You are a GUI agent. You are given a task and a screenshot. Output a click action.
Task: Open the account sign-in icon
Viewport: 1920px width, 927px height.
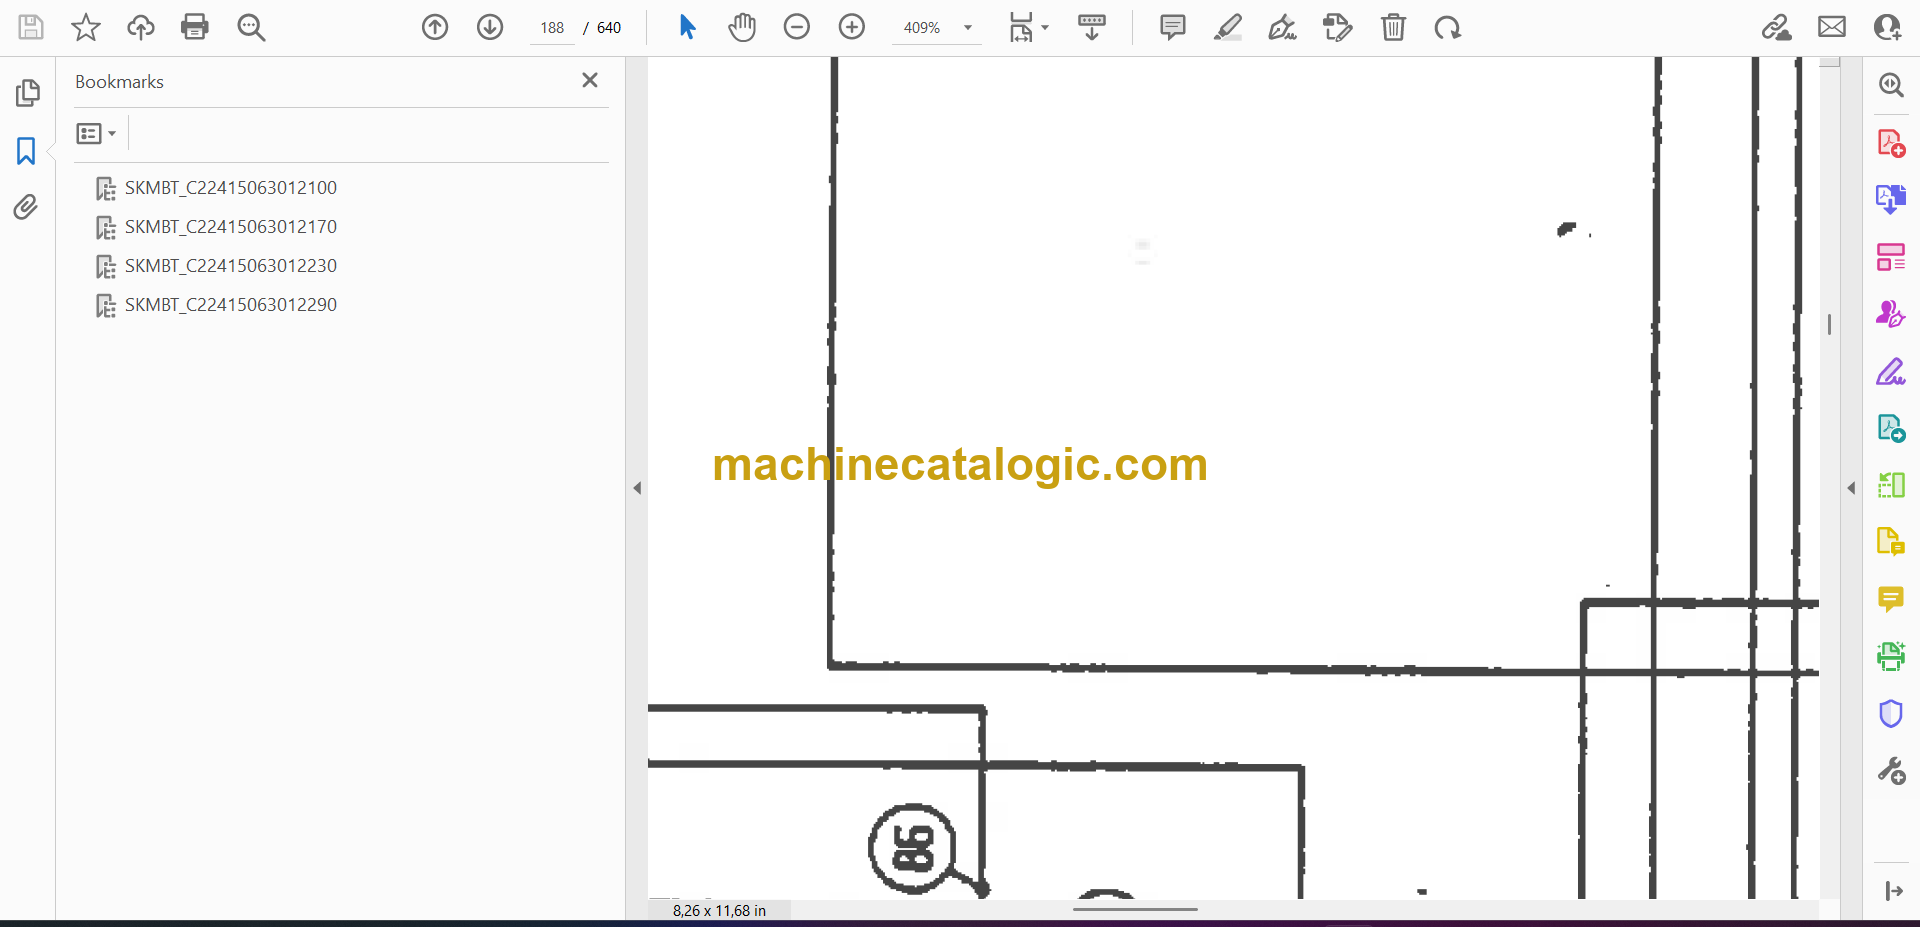coord(1887,27)
